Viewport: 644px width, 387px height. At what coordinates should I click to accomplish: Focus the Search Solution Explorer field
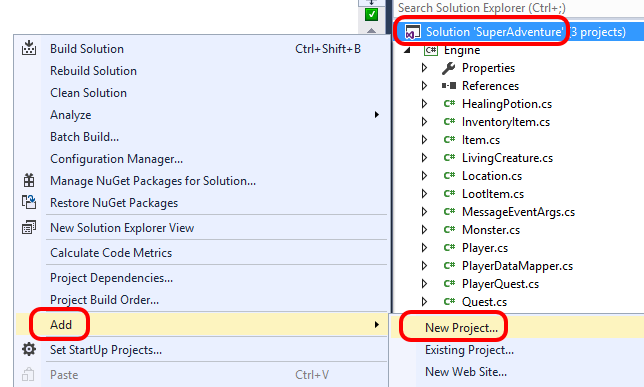(519, 8)
